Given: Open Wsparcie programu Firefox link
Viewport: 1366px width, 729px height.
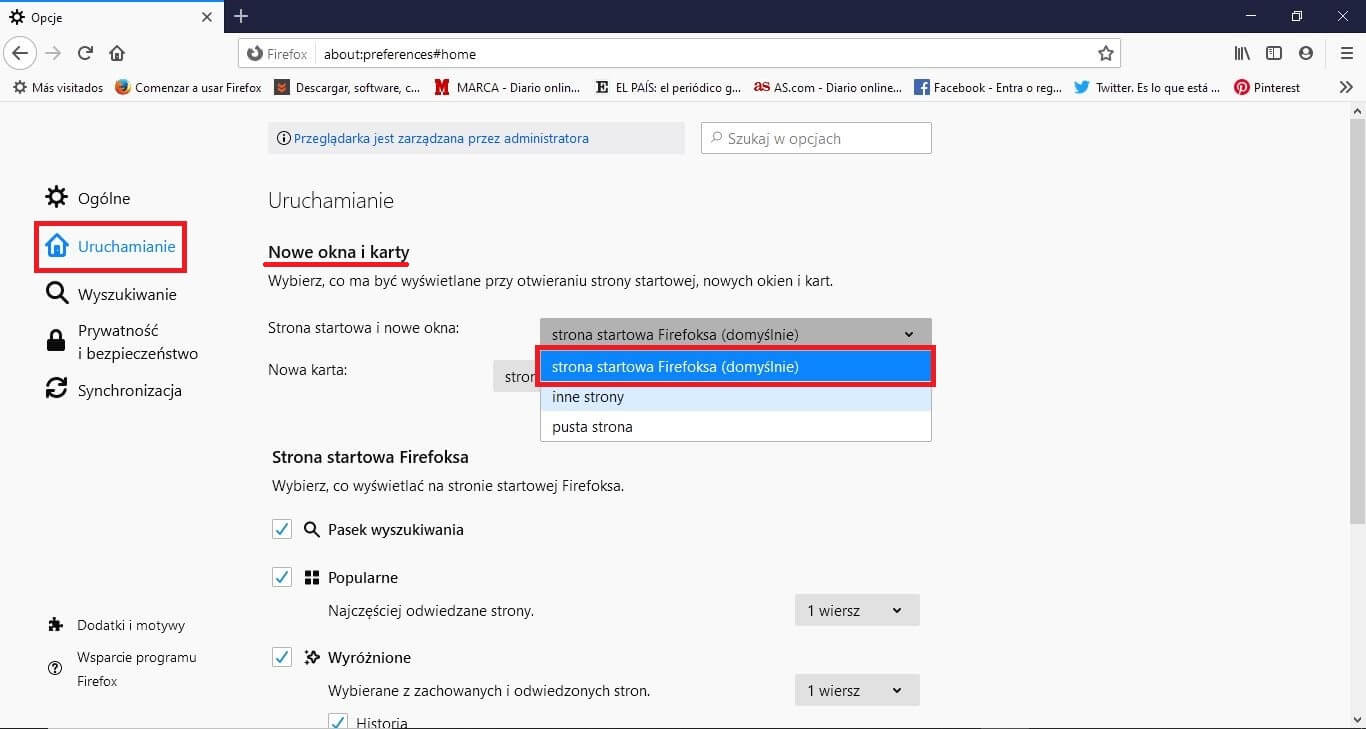Looking at the screenshot, I should coord(121,669).
